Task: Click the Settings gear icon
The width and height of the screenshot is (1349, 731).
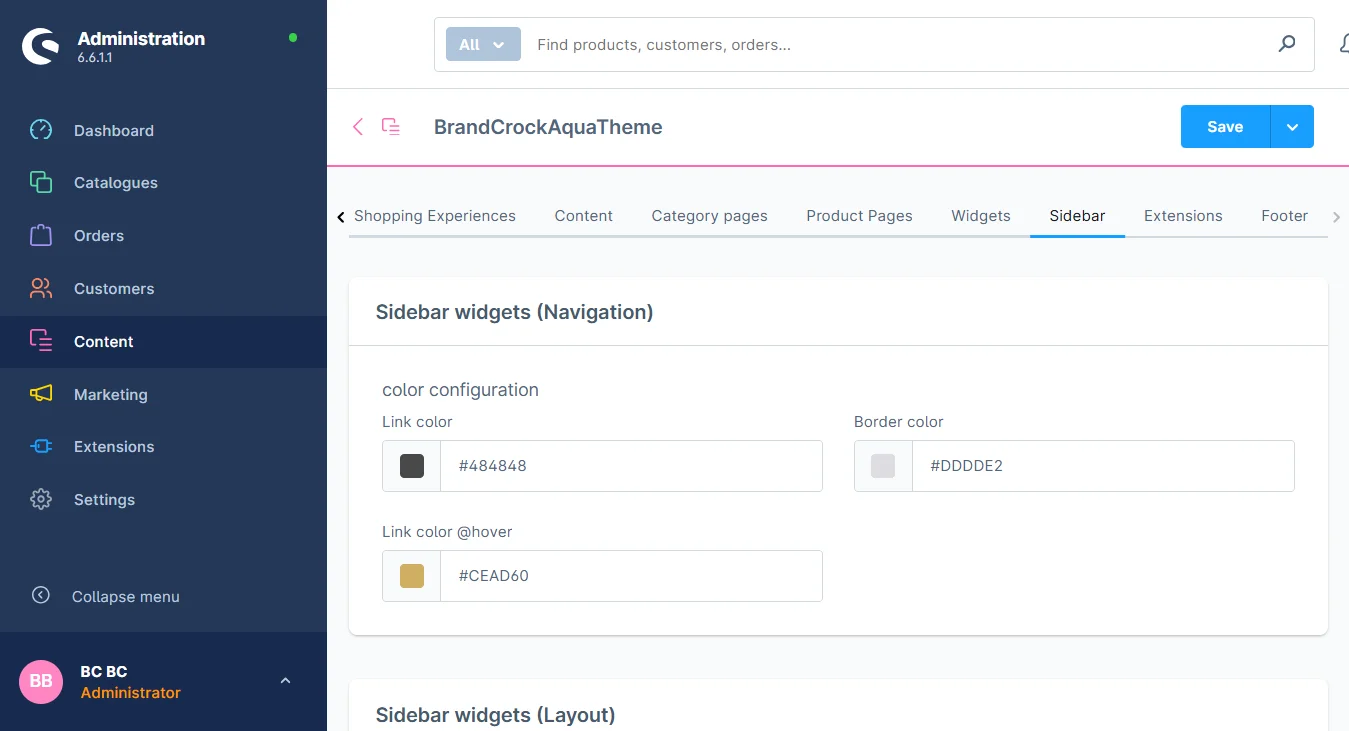Action: (41, 500)
